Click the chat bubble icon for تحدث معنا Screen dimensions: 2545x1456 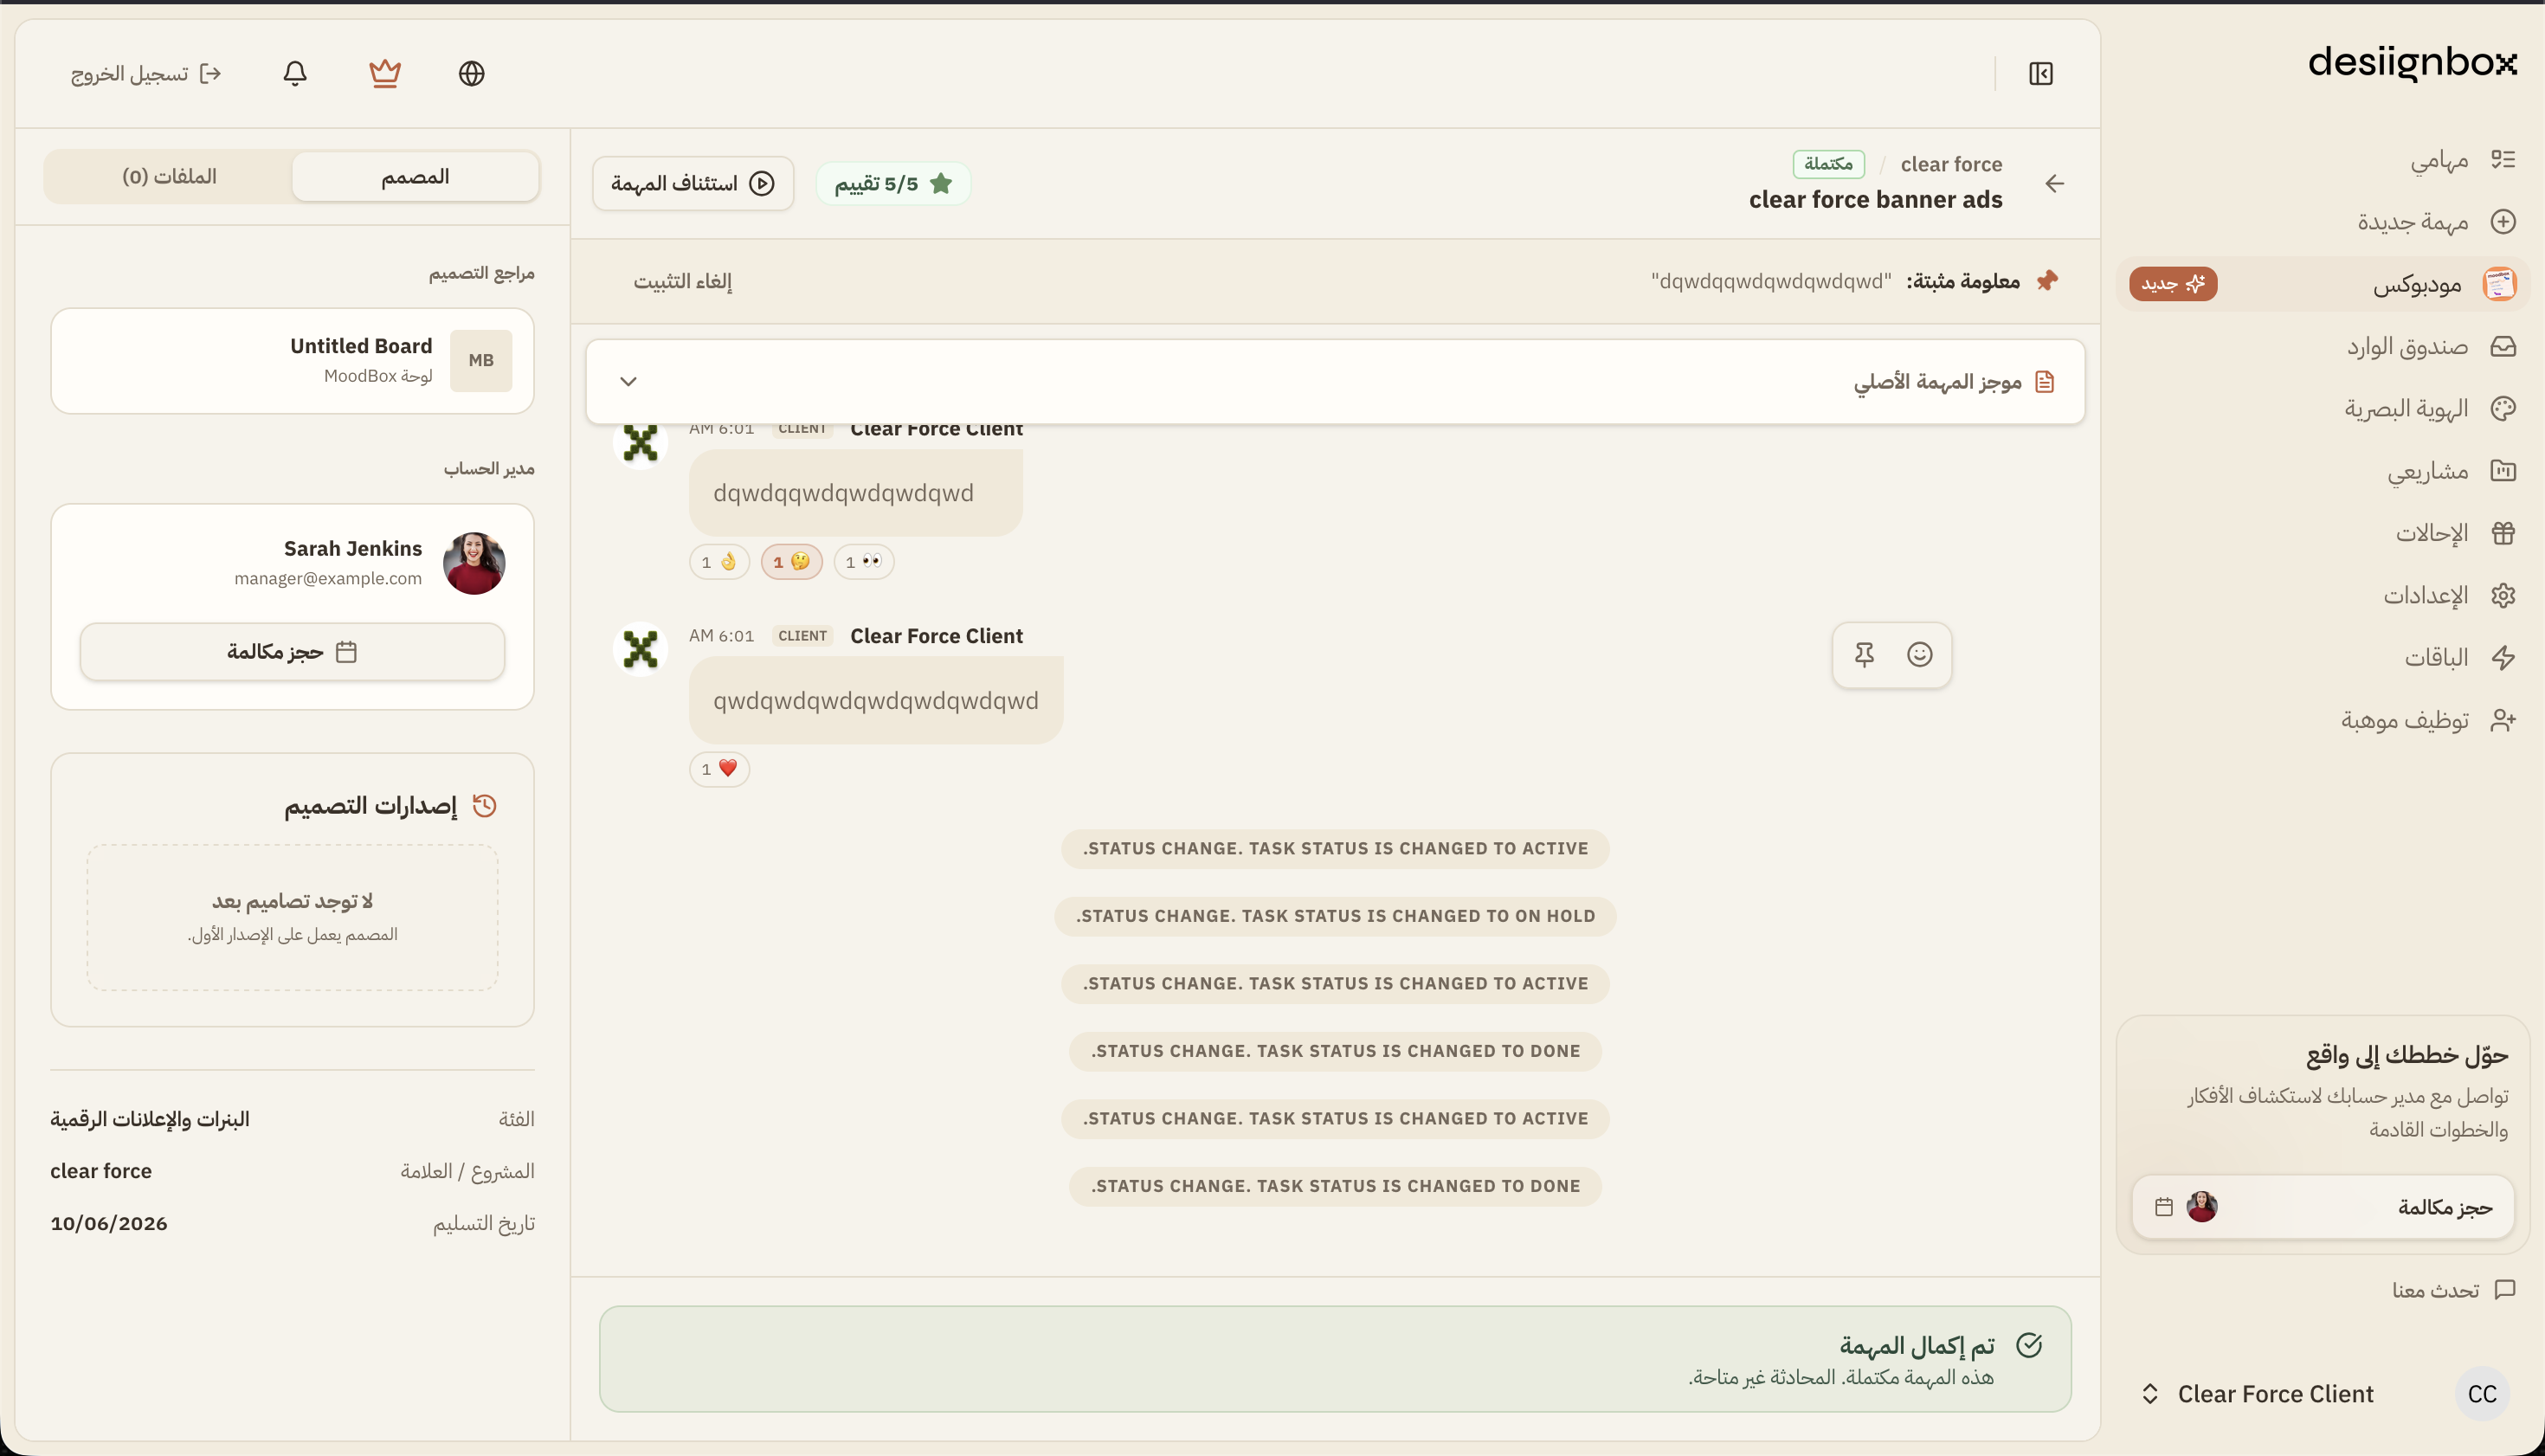[x=2505, y=1290]
